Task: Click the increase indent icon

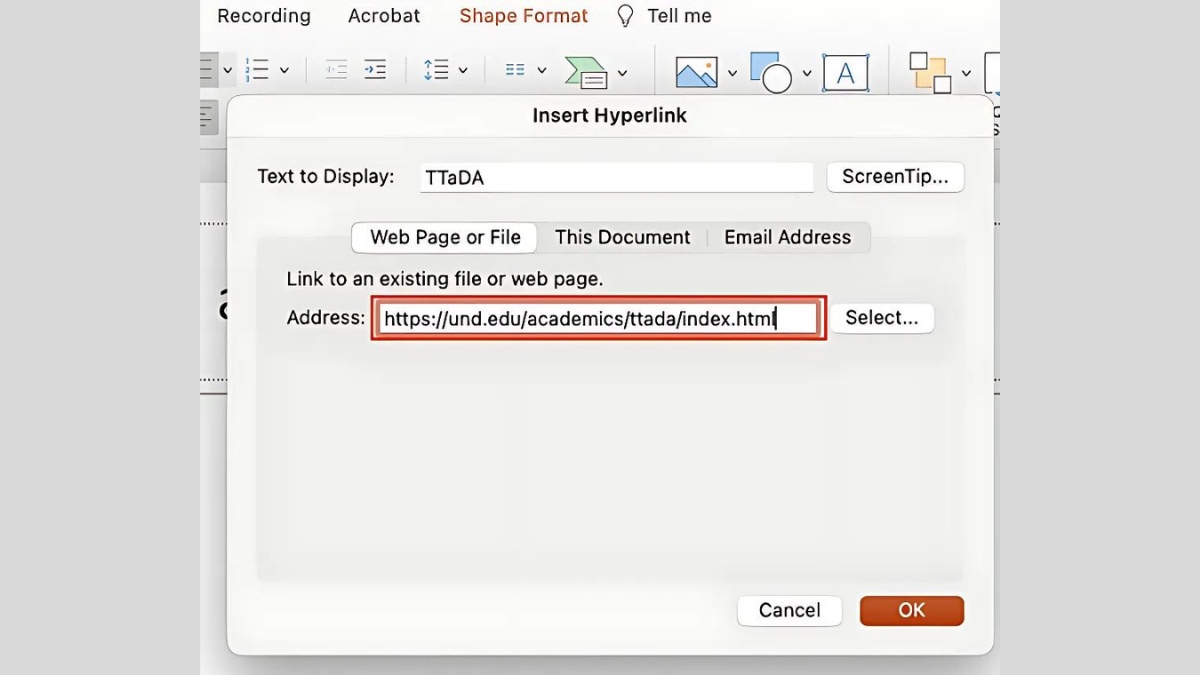Action: [x=375, y=70]
